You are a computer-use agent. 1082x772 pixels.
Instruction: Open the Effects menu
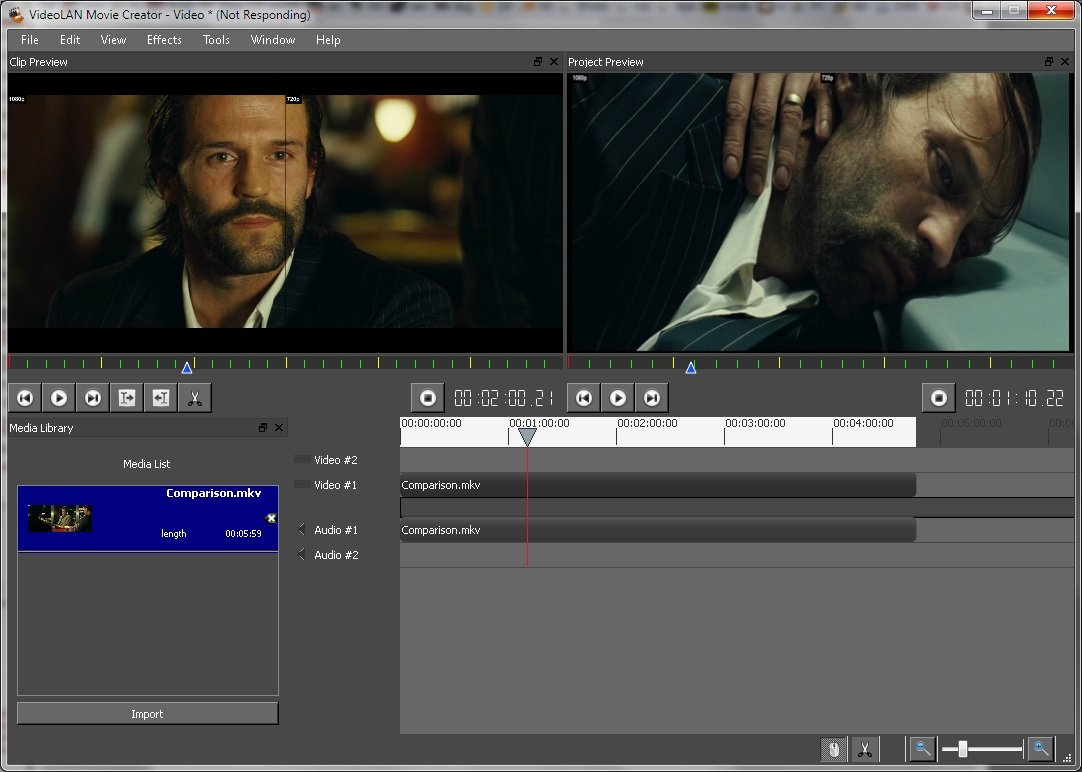point(164,40)
